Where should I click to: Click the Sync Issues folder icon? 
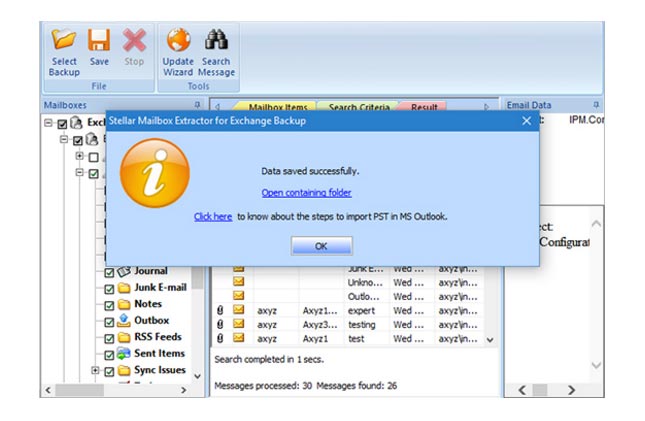pyautogui.click(x=124, y=370)
